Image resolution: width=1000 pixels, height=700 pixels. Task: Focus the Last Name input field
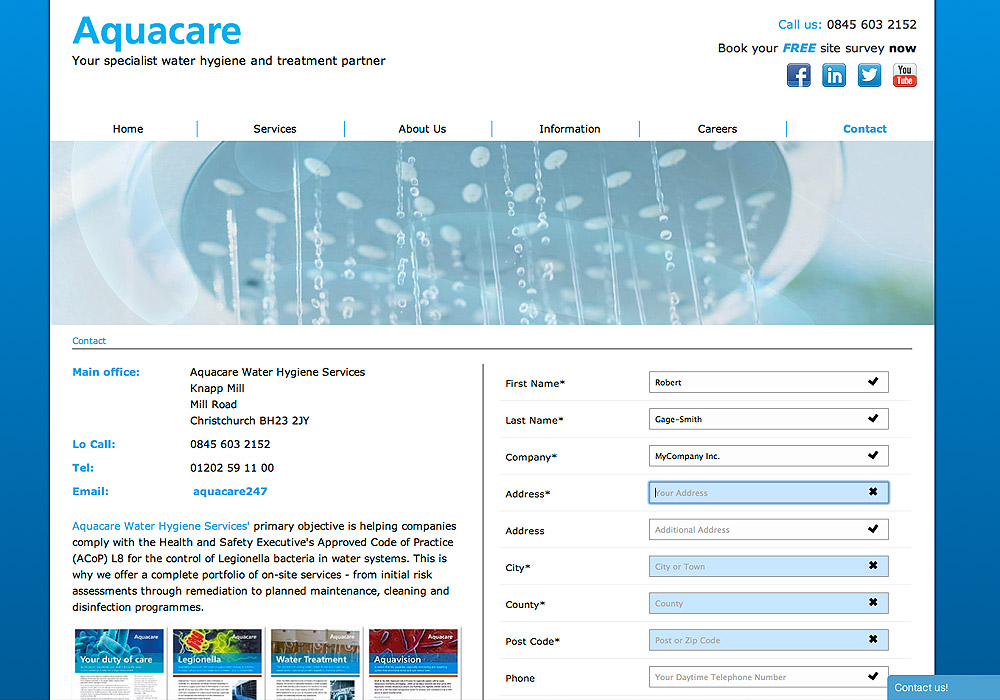pyautogui.click(x=768, y=419)
